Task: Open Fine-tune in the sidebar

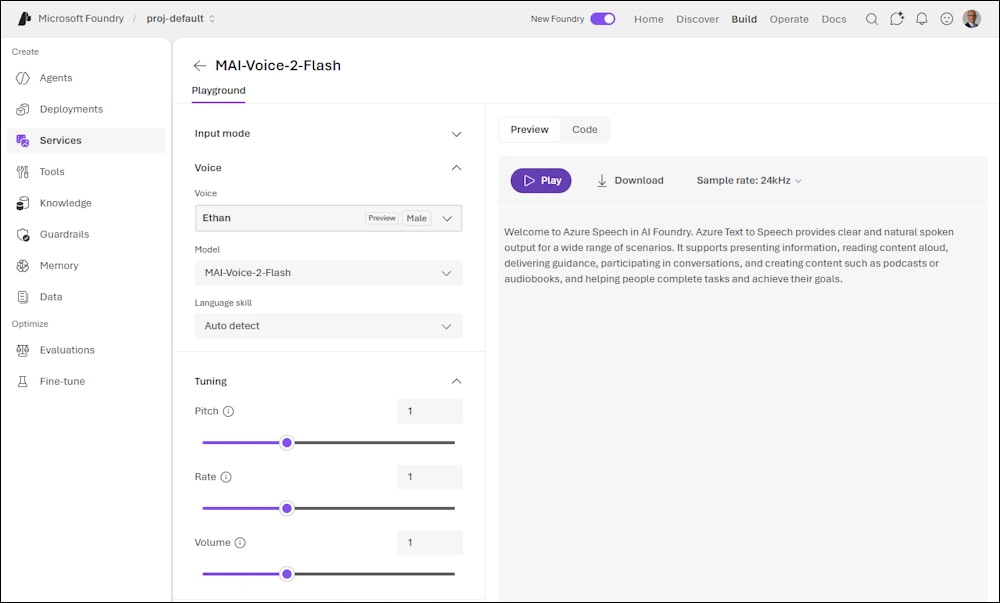Action: click(86, 381)
